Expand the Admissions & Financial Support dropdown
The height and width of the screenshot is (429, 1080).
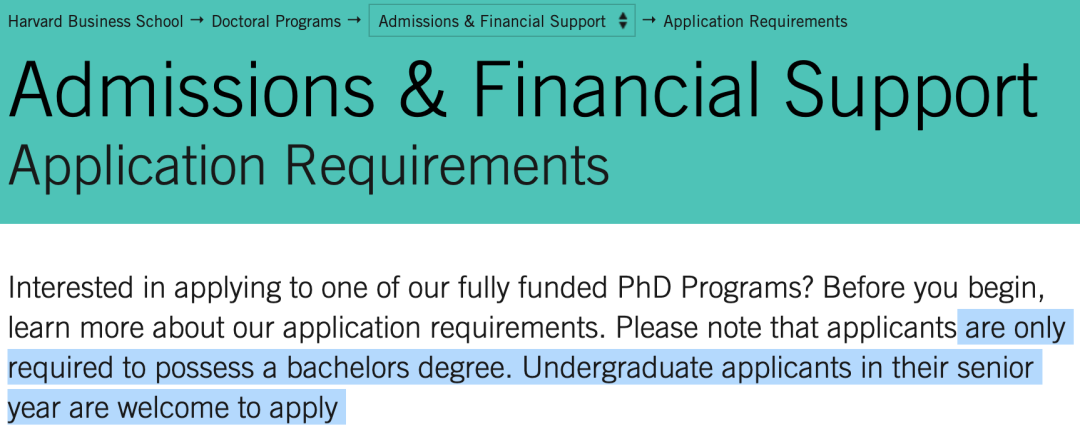pyautogui.click(x=492, y=21)
